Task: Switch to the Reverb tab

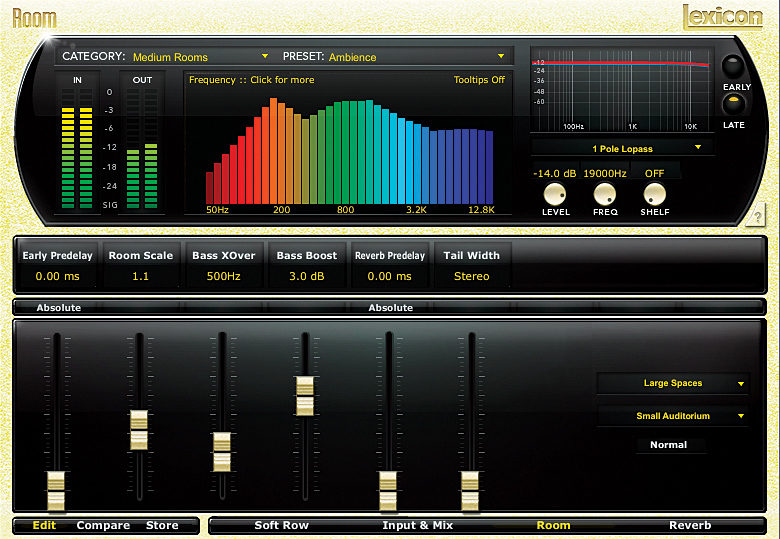Action: point(689,525)
